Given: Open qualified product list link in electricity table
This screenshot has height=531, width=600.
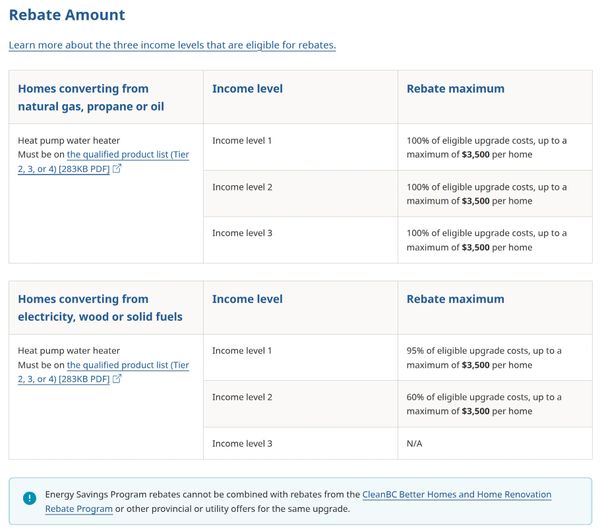Looking at the screenshot, I should point(128,365).
